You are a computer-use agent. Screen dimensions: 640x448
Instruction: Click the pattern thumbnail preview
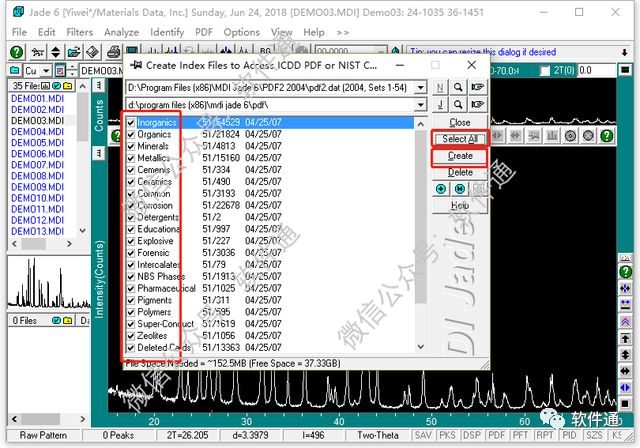(49, 282)
